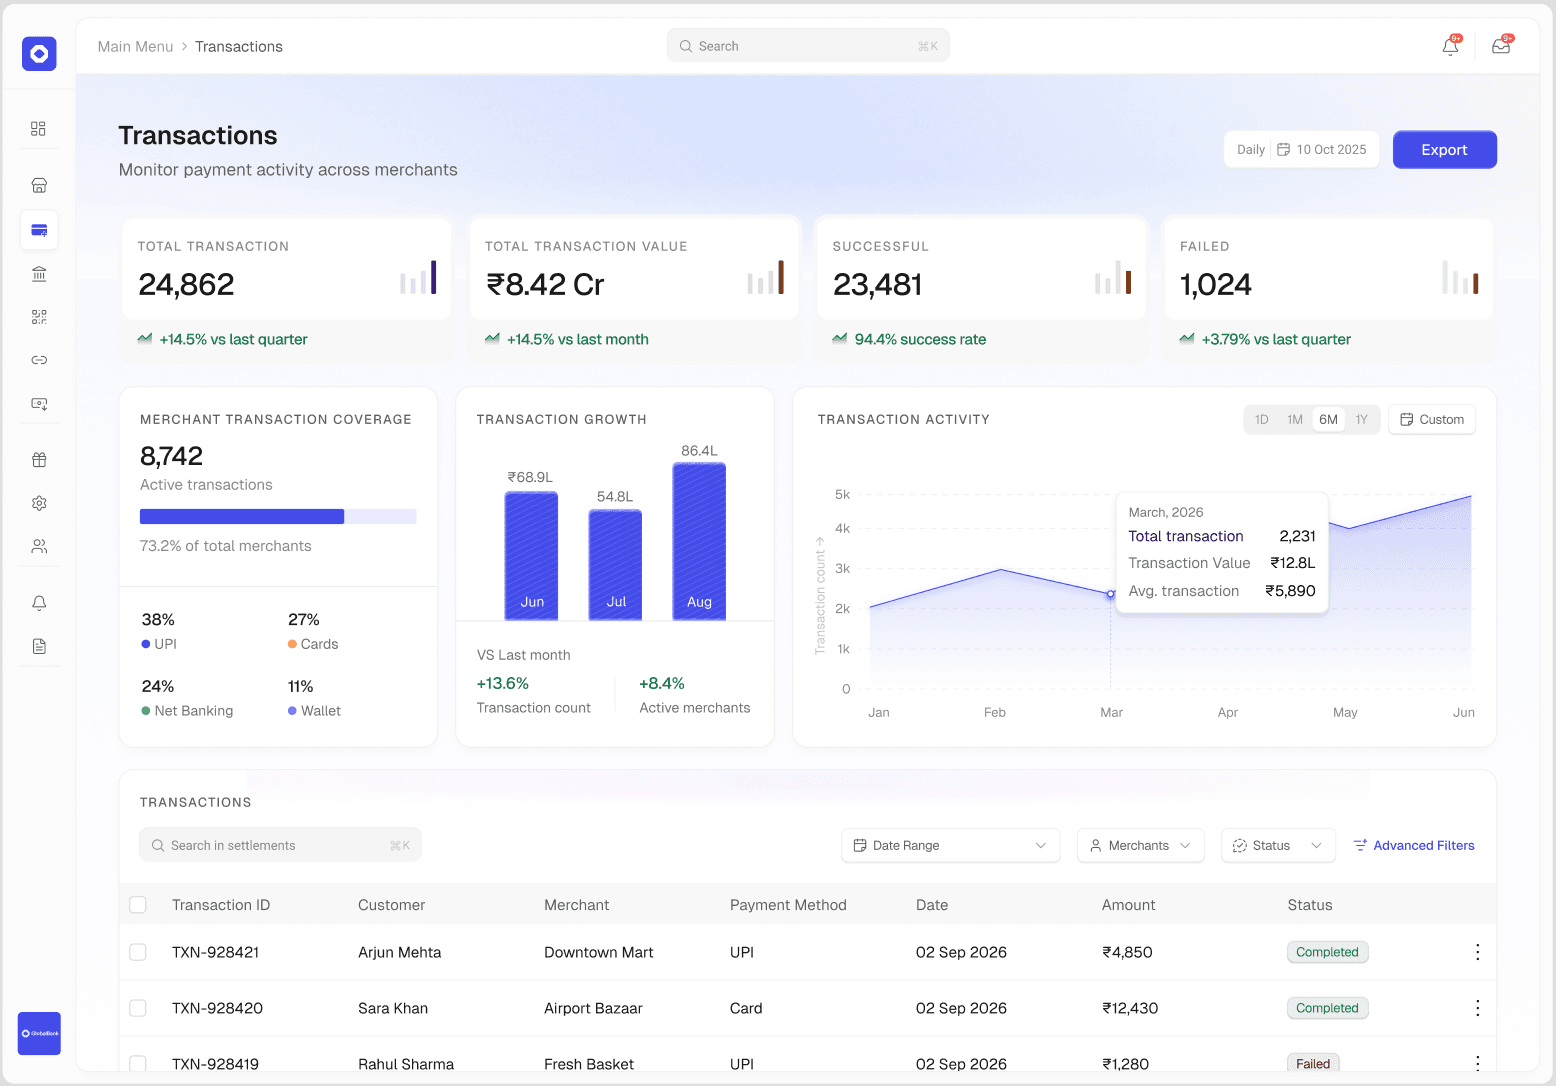Open Advanced Filters link

1414,845
